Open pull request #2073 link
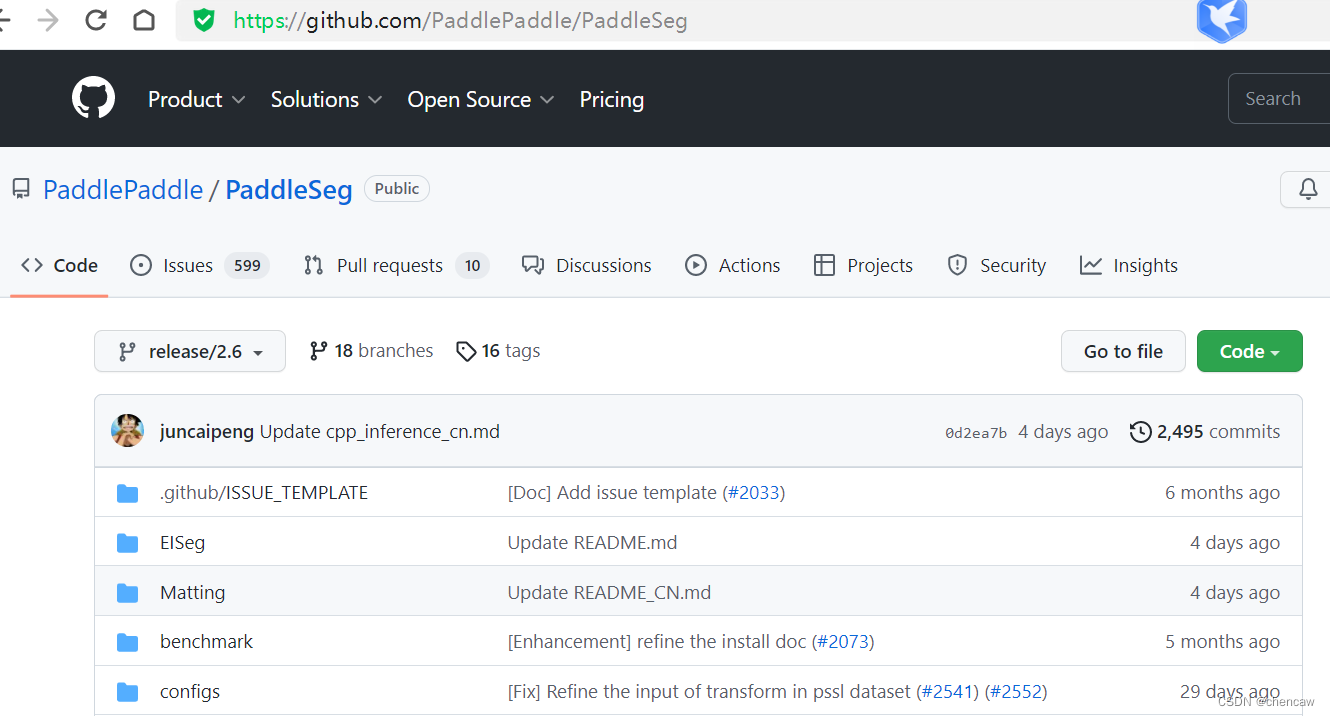The height and width of the screenshot is (716, 1330). [843, 642]
